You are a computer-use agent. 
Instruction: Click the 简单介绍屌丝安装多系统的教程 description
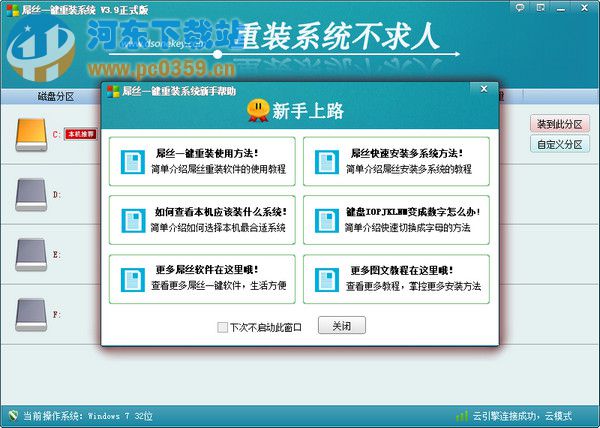pyautogui.click(x=409, y=169)
